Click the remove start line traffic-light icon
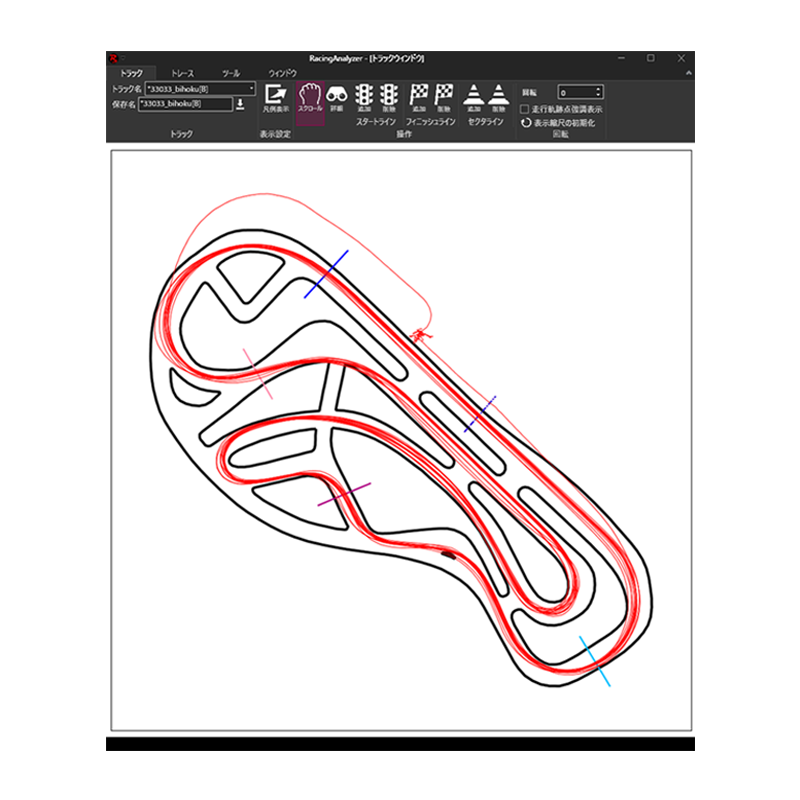This screenshot has height=800, width=800. click(389, 97)
